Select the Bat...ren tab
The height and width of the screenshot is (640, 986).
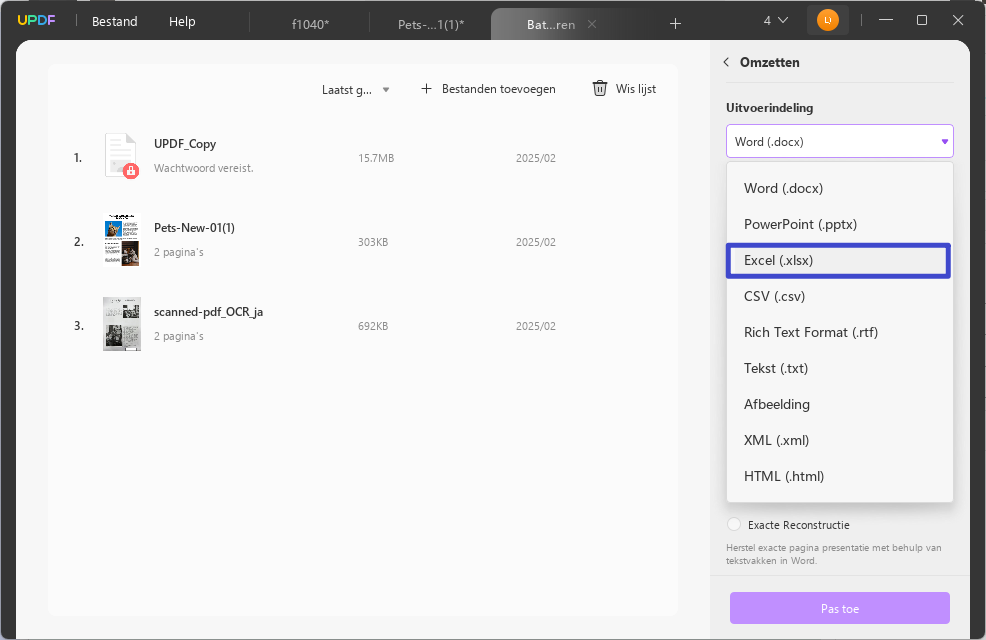coord(550,24)
